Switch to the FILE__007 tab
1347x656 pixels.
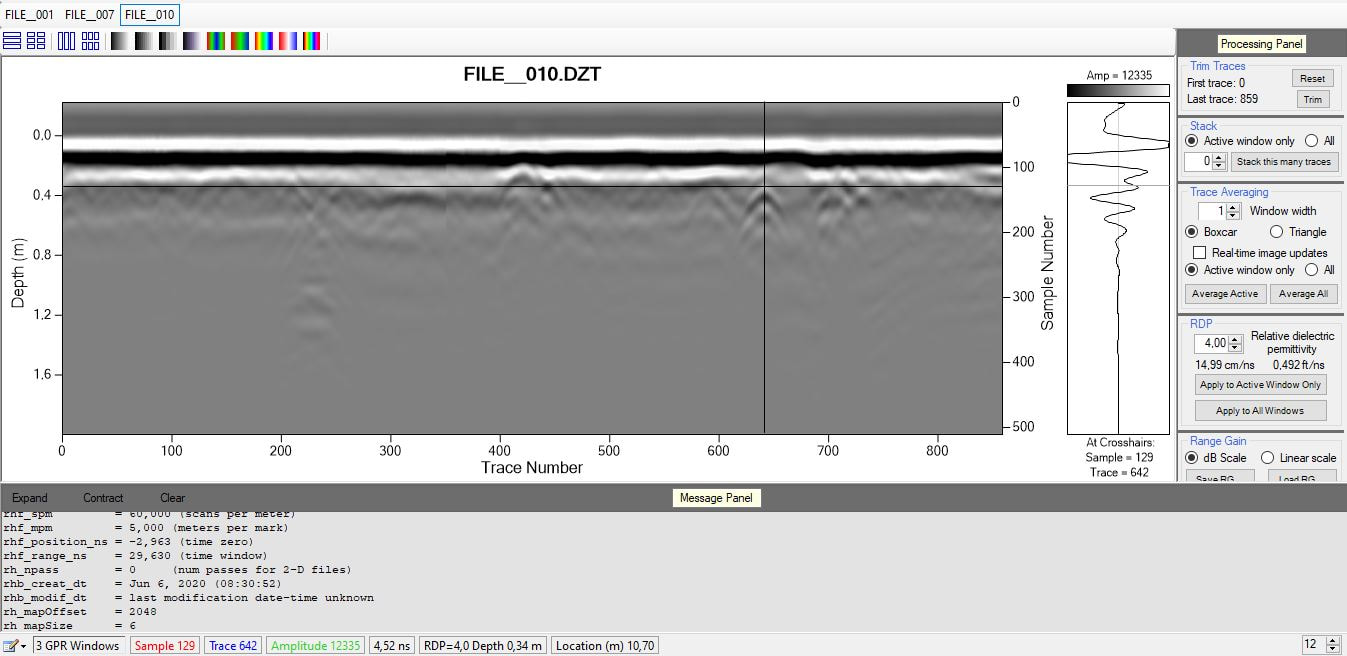pos(89,15)
